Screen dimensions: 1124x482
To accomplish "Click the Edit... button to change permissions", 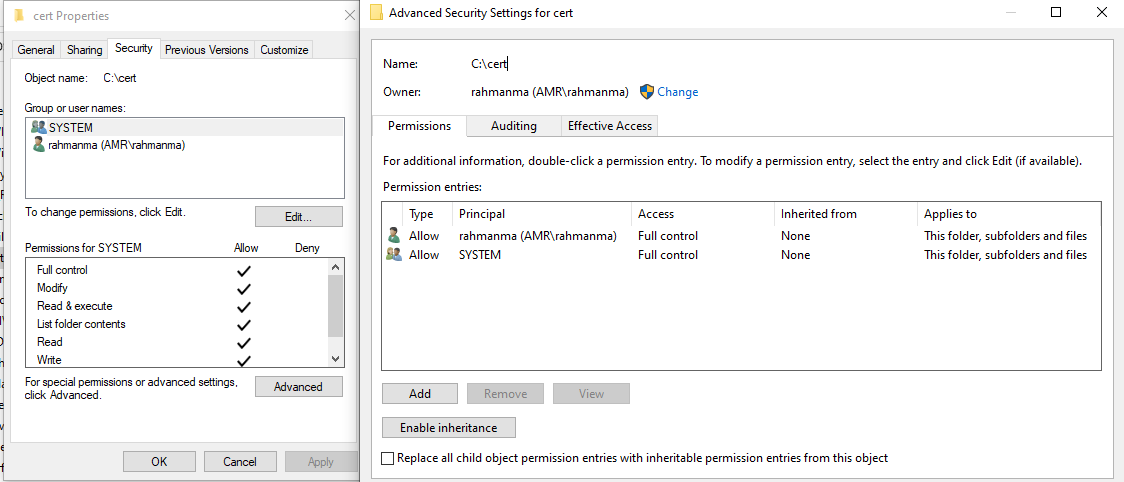I will tap(298, 217).
